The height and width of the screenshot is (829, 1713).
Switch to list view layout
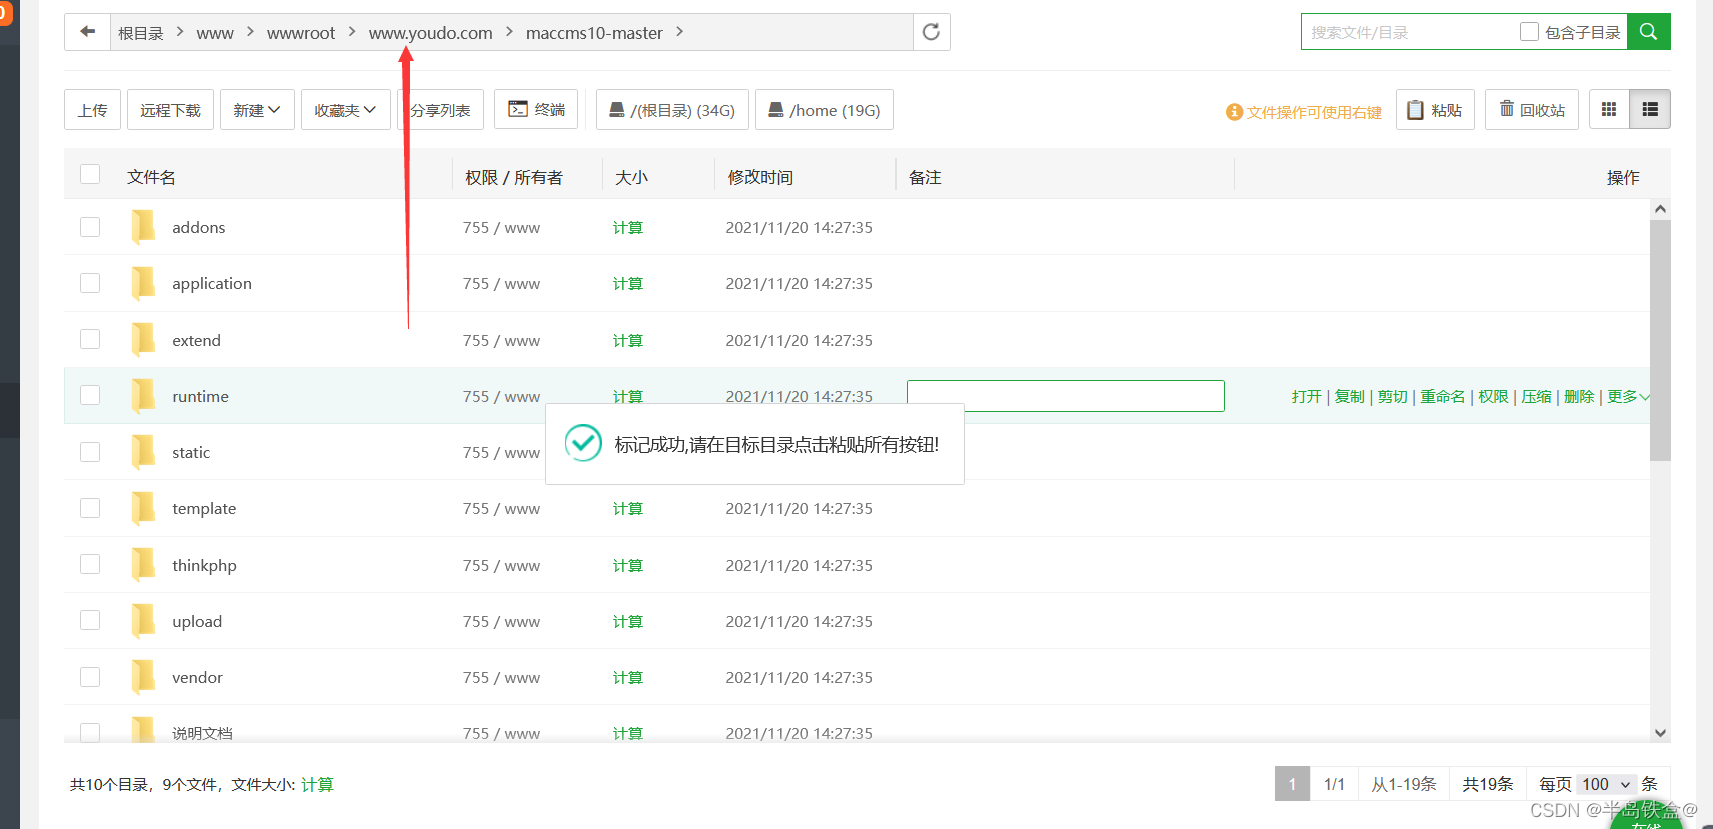tap(1650, 110)
